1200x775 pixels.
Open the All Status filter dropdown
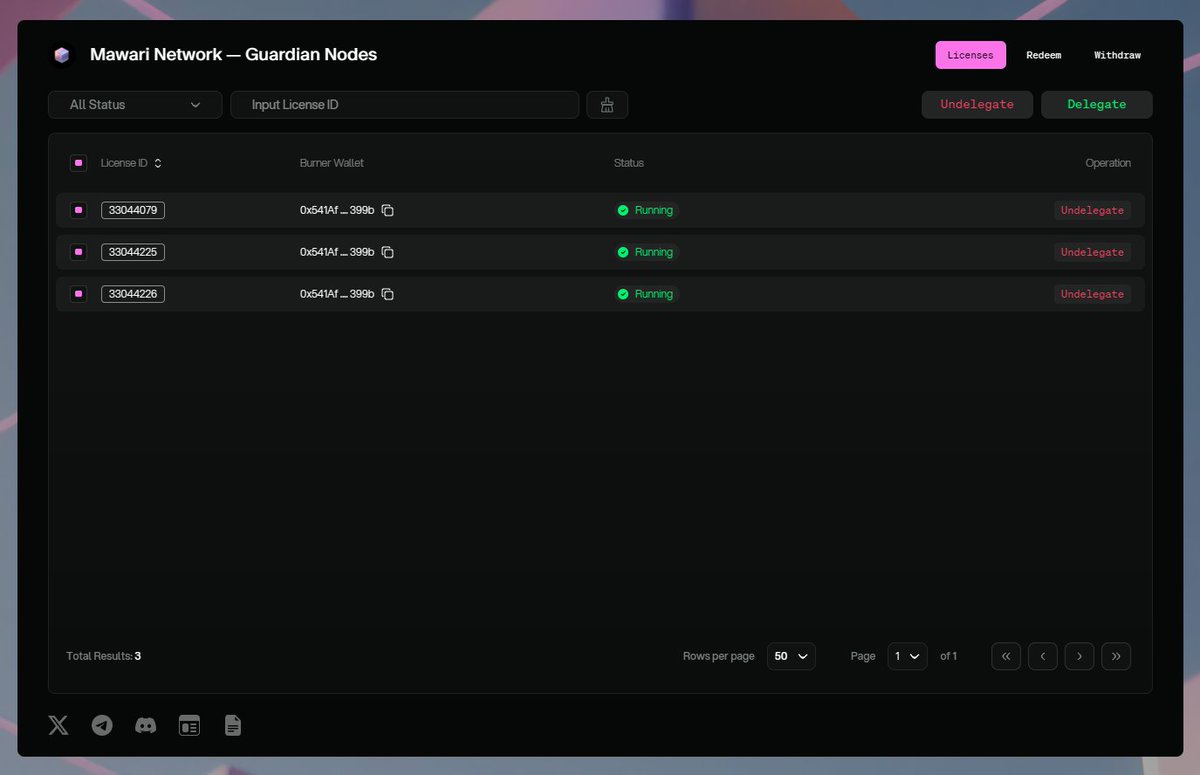coord(135,105)
